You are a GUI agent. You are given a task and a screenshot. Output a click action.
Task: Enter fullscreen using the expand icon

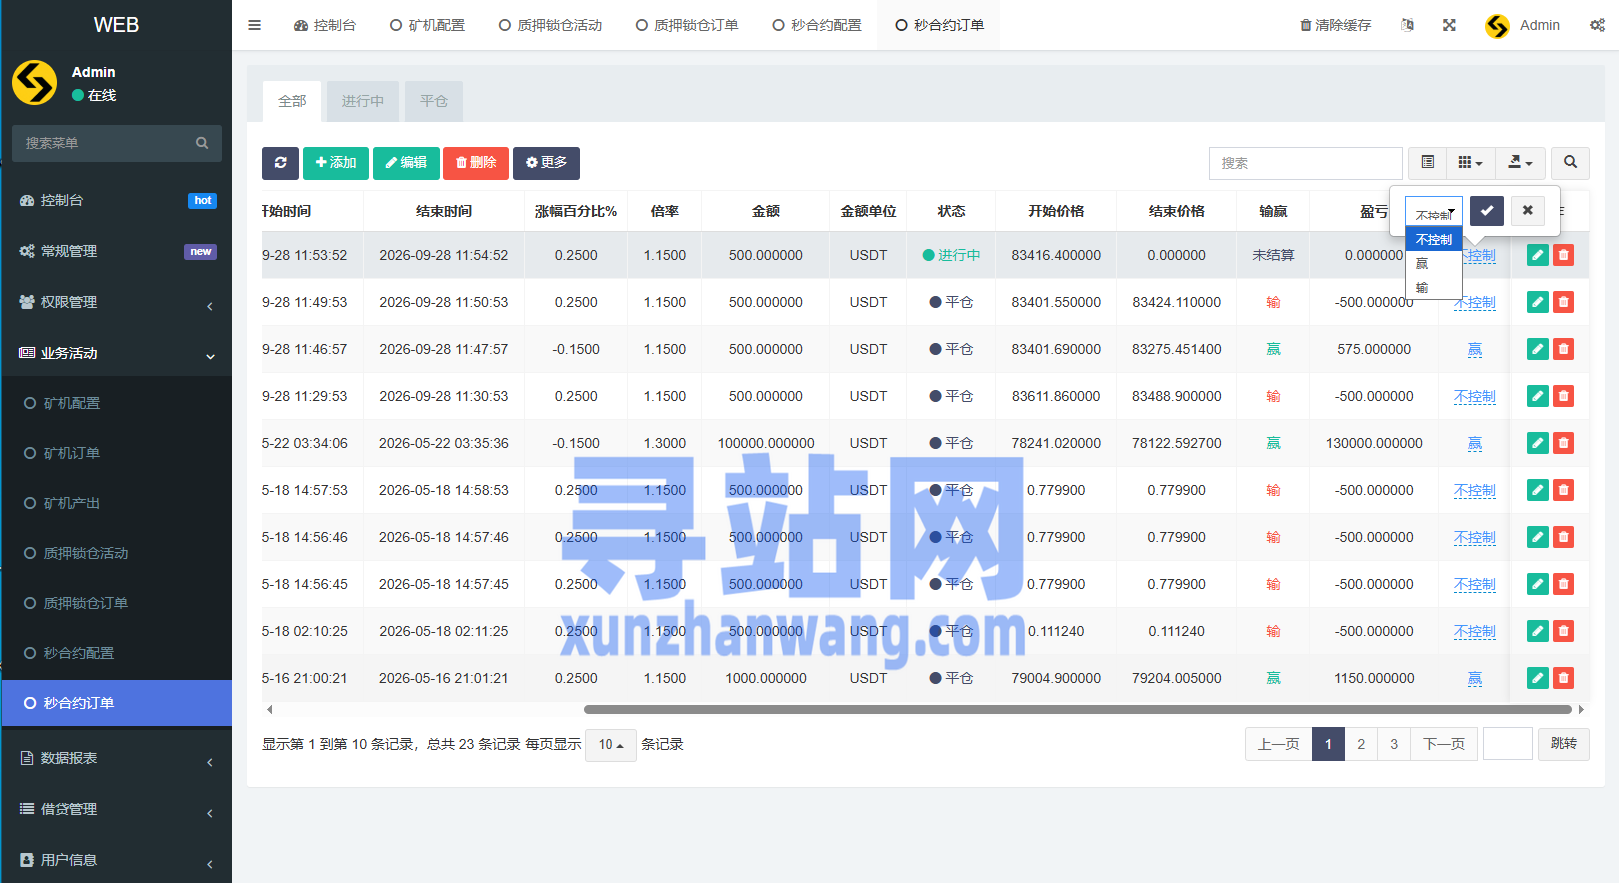(x=1449, y=25)
